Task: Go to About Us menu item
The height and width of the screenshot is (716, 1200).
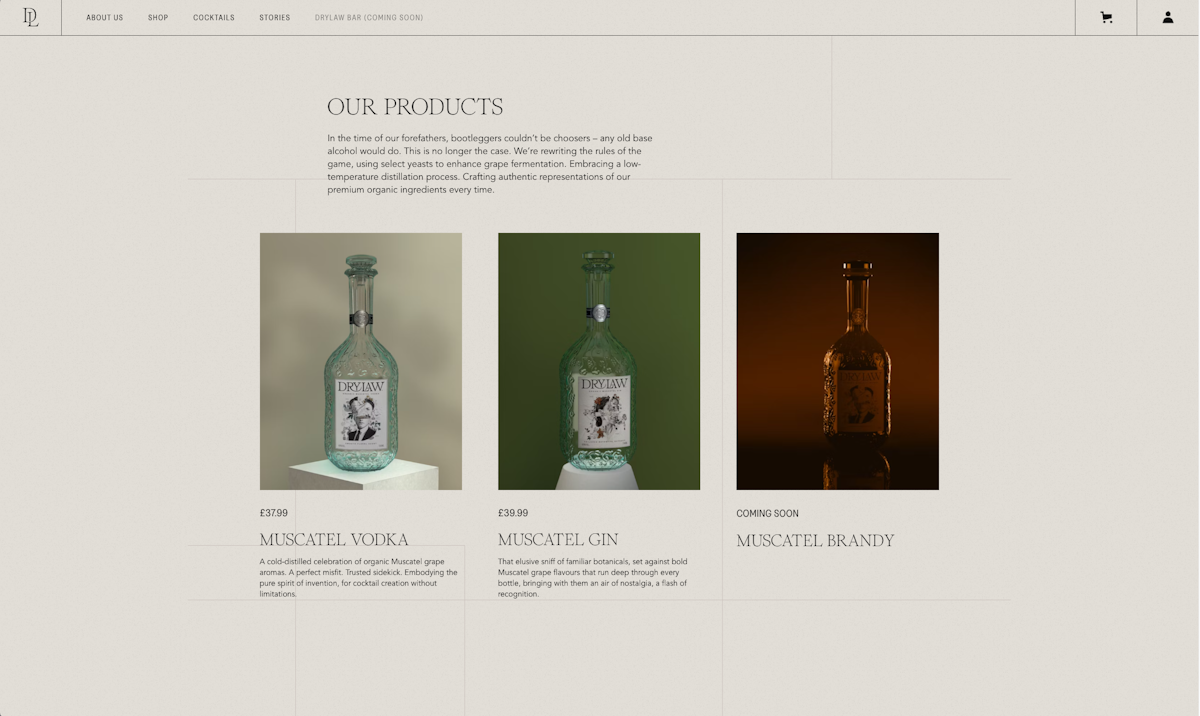Action: (105, 18)
